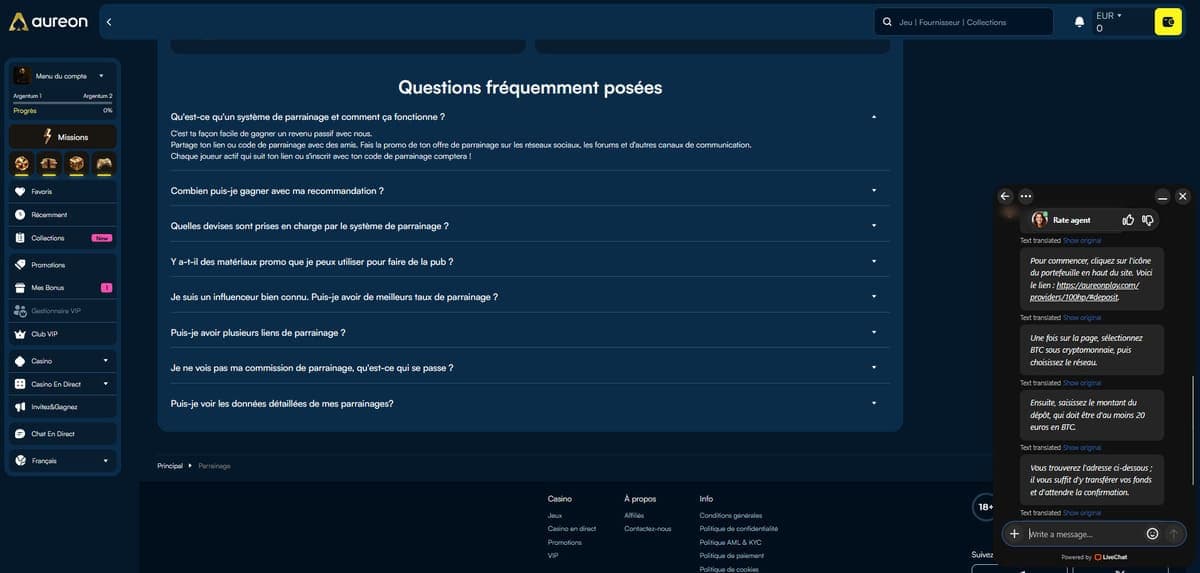Image resolution: width=1200 pixels, height=573 pixels.
Task: Expand 'Je suis un influenceur bien connu' question
Action: 530,297
